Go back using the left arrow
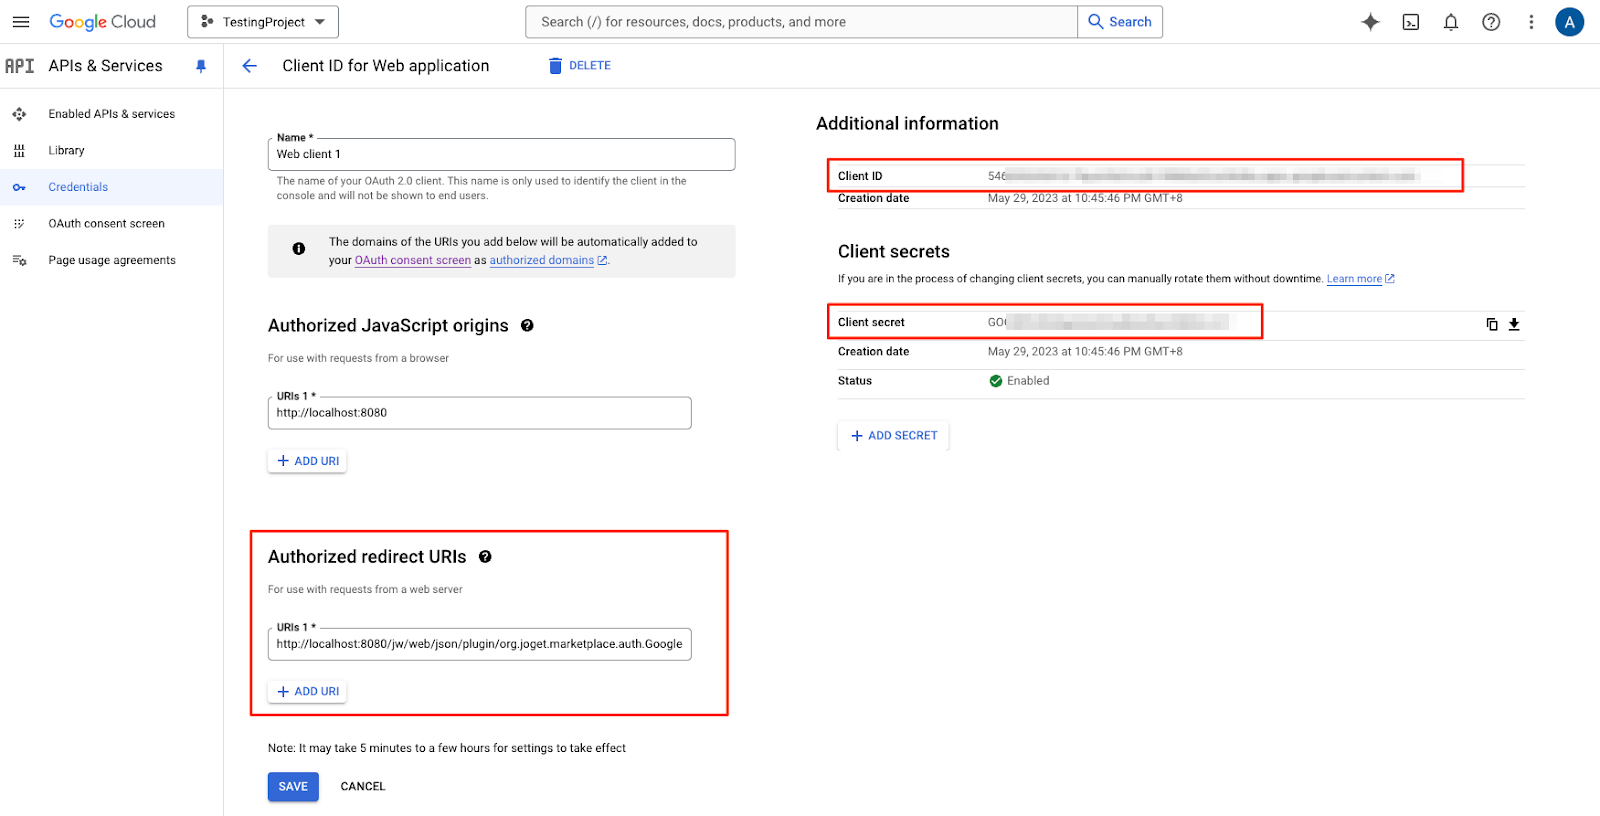 click(250, 66)
